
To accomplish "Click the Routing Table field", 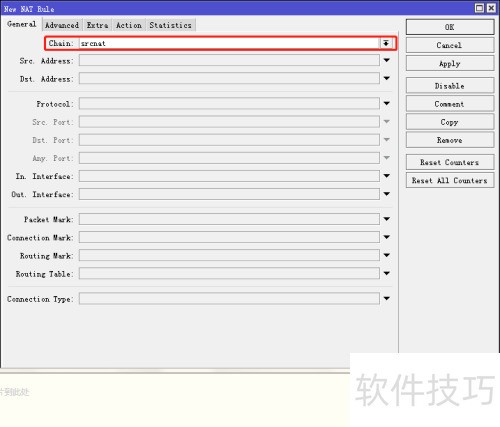I will tap(229, 274).
